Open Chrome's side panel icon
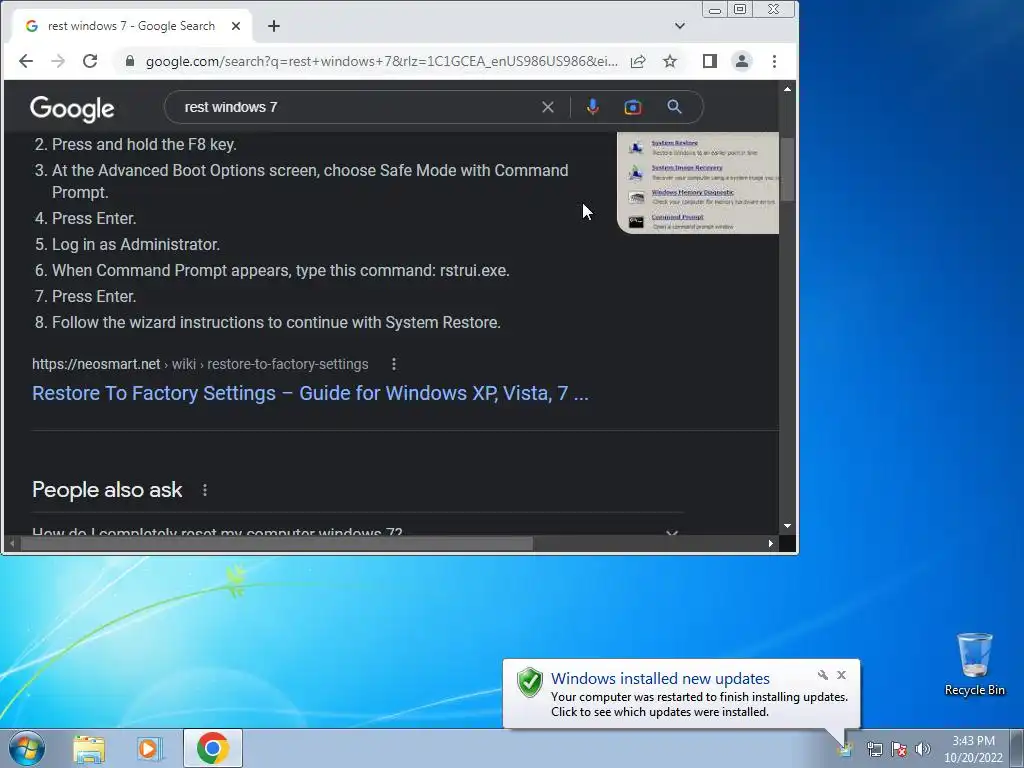The width and height of the screenshot is (1024, 768). tap(710, 61)
